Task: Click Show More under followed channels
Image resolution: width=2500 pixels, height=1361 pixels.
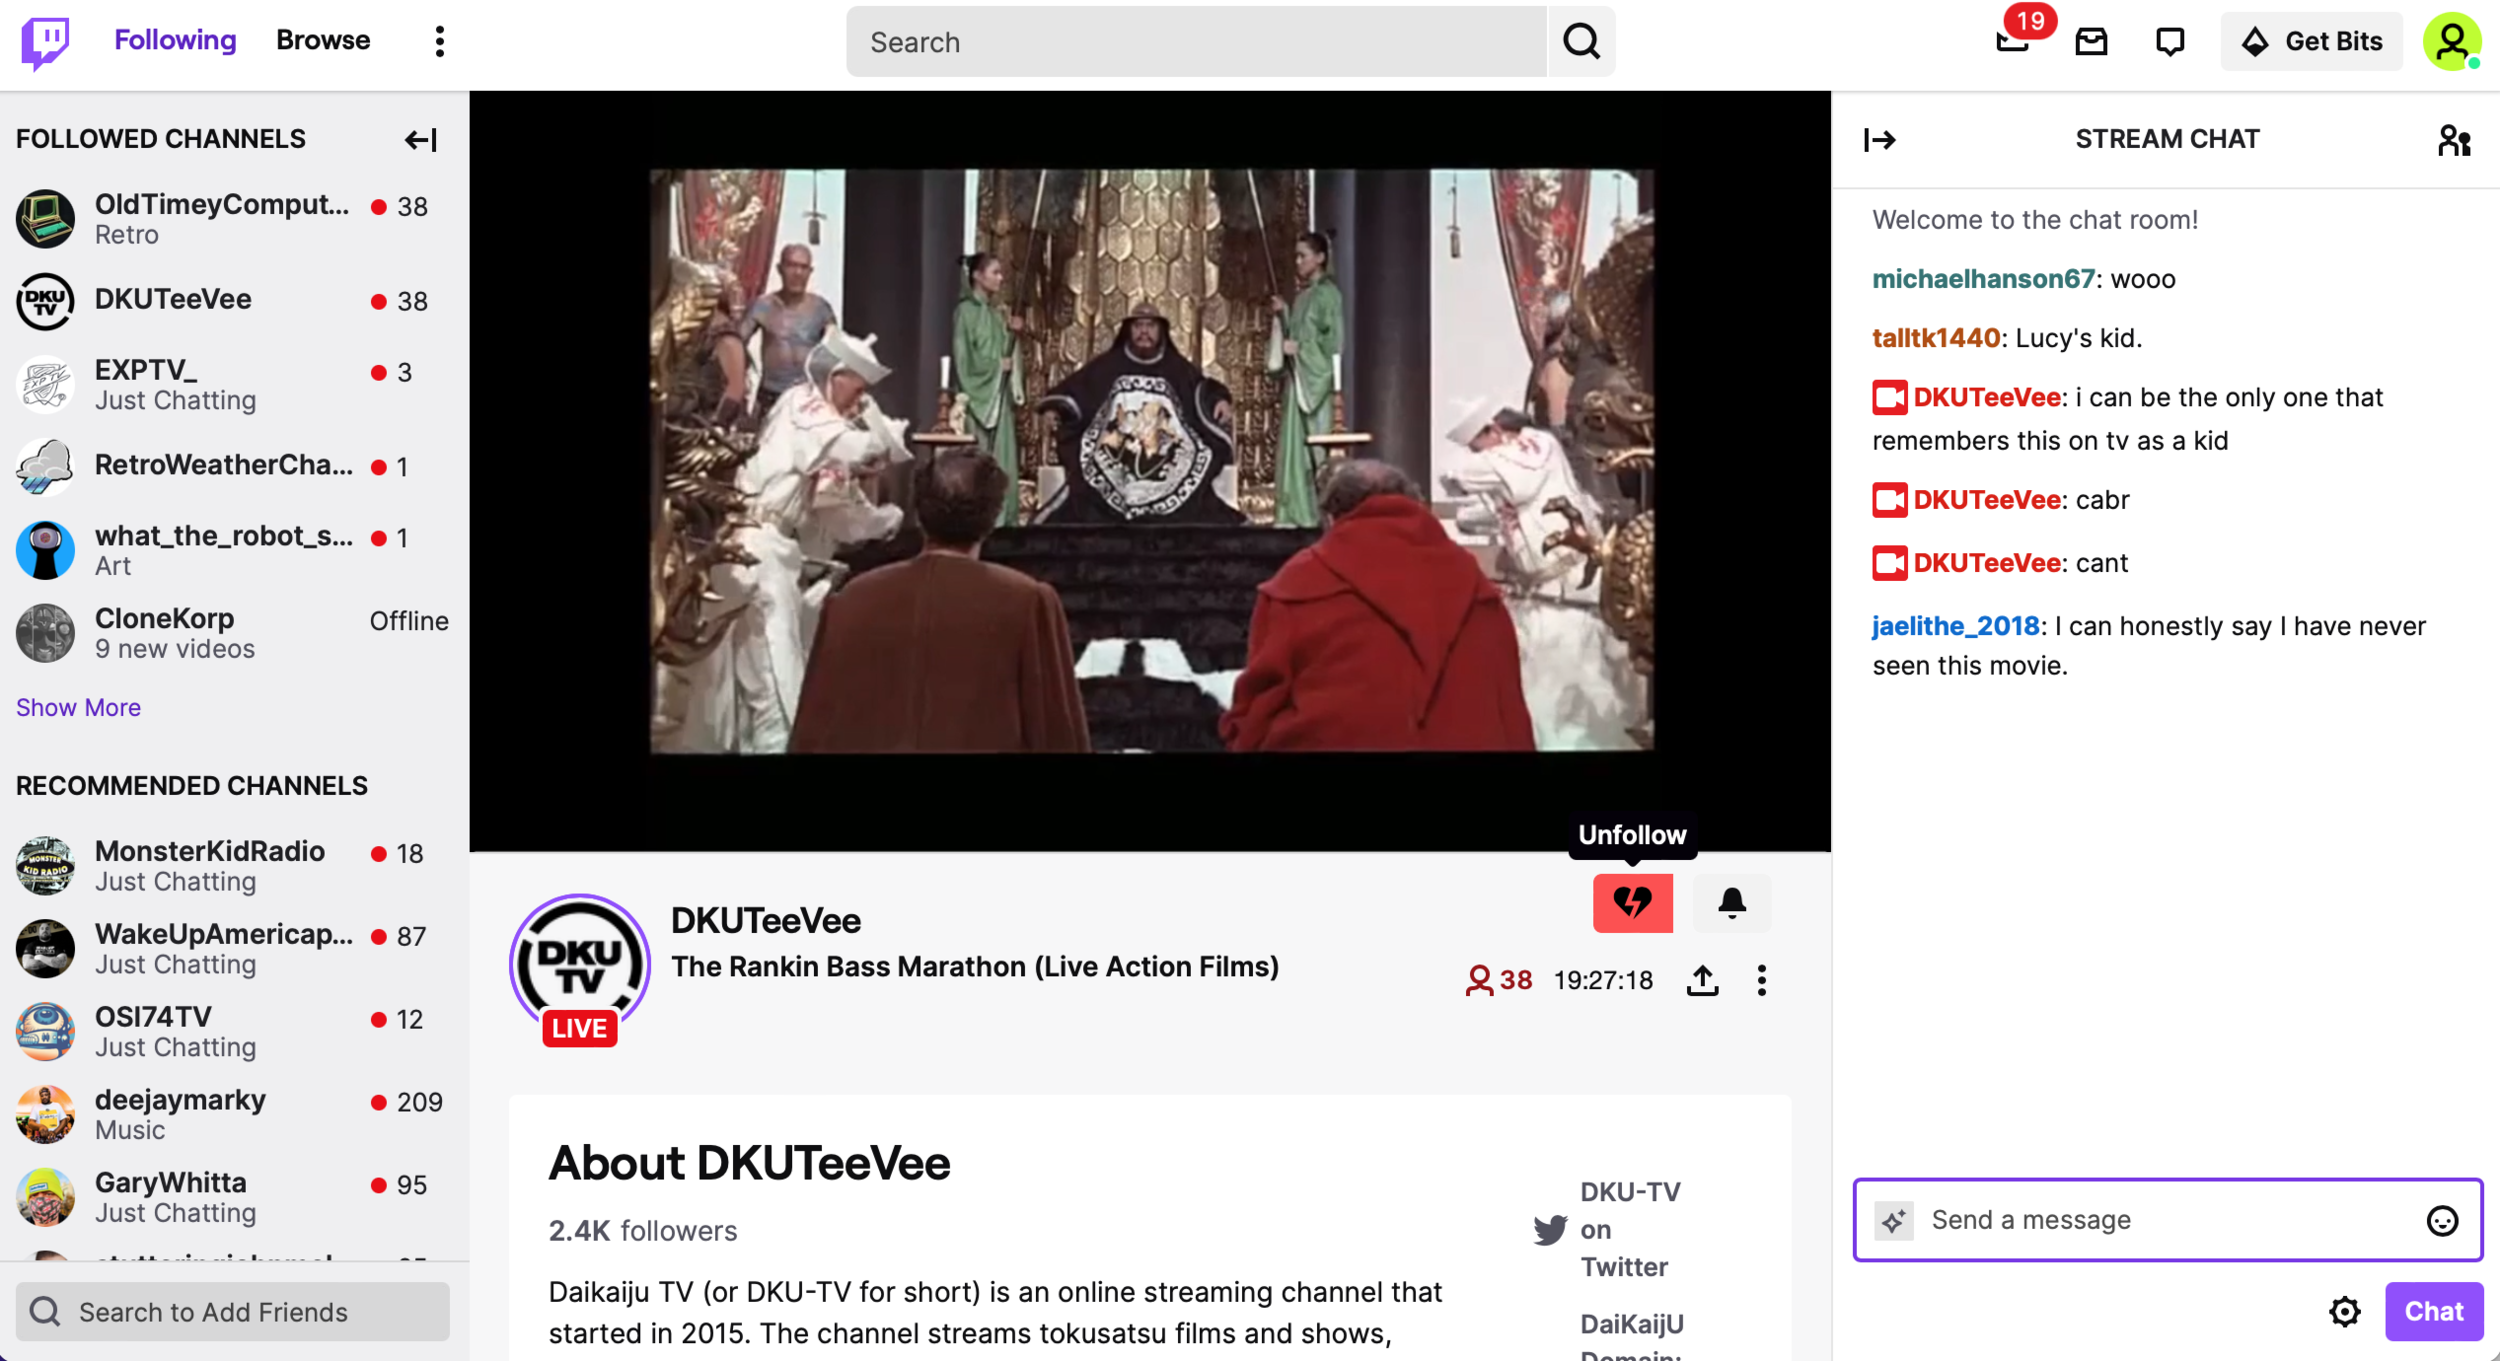Action: [x=78, y=707]
